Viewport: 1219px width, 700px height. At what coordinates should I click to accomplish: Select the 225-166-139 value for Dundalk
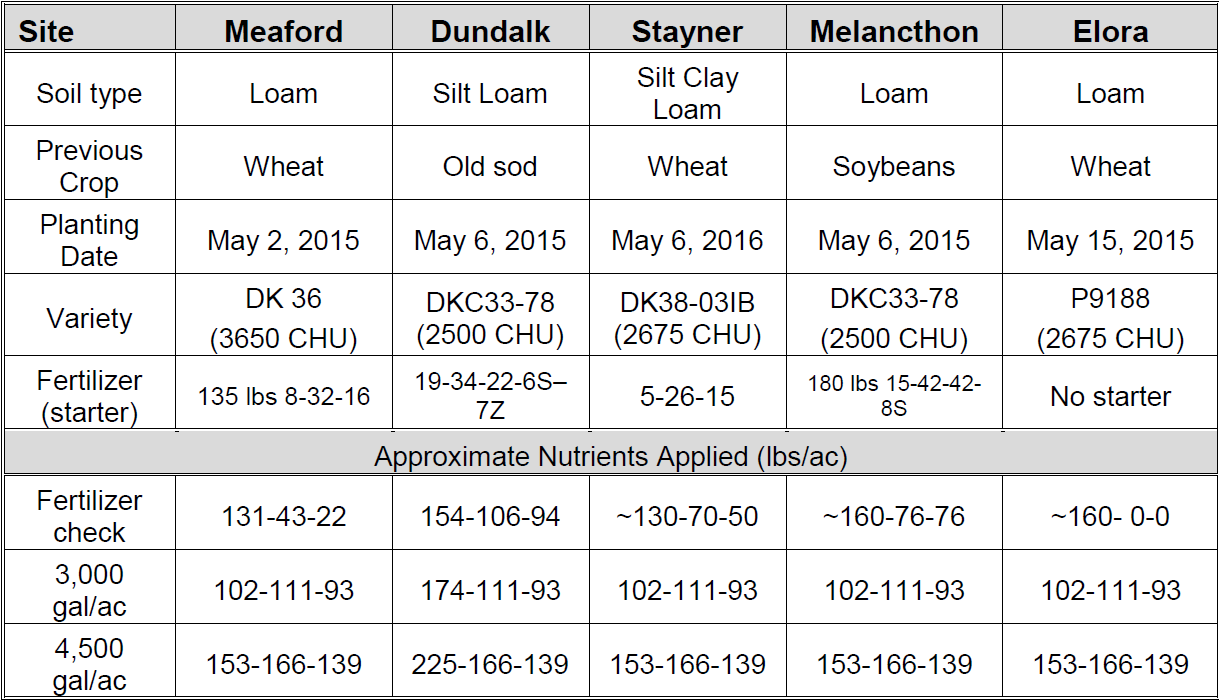(x=490, y=664)
